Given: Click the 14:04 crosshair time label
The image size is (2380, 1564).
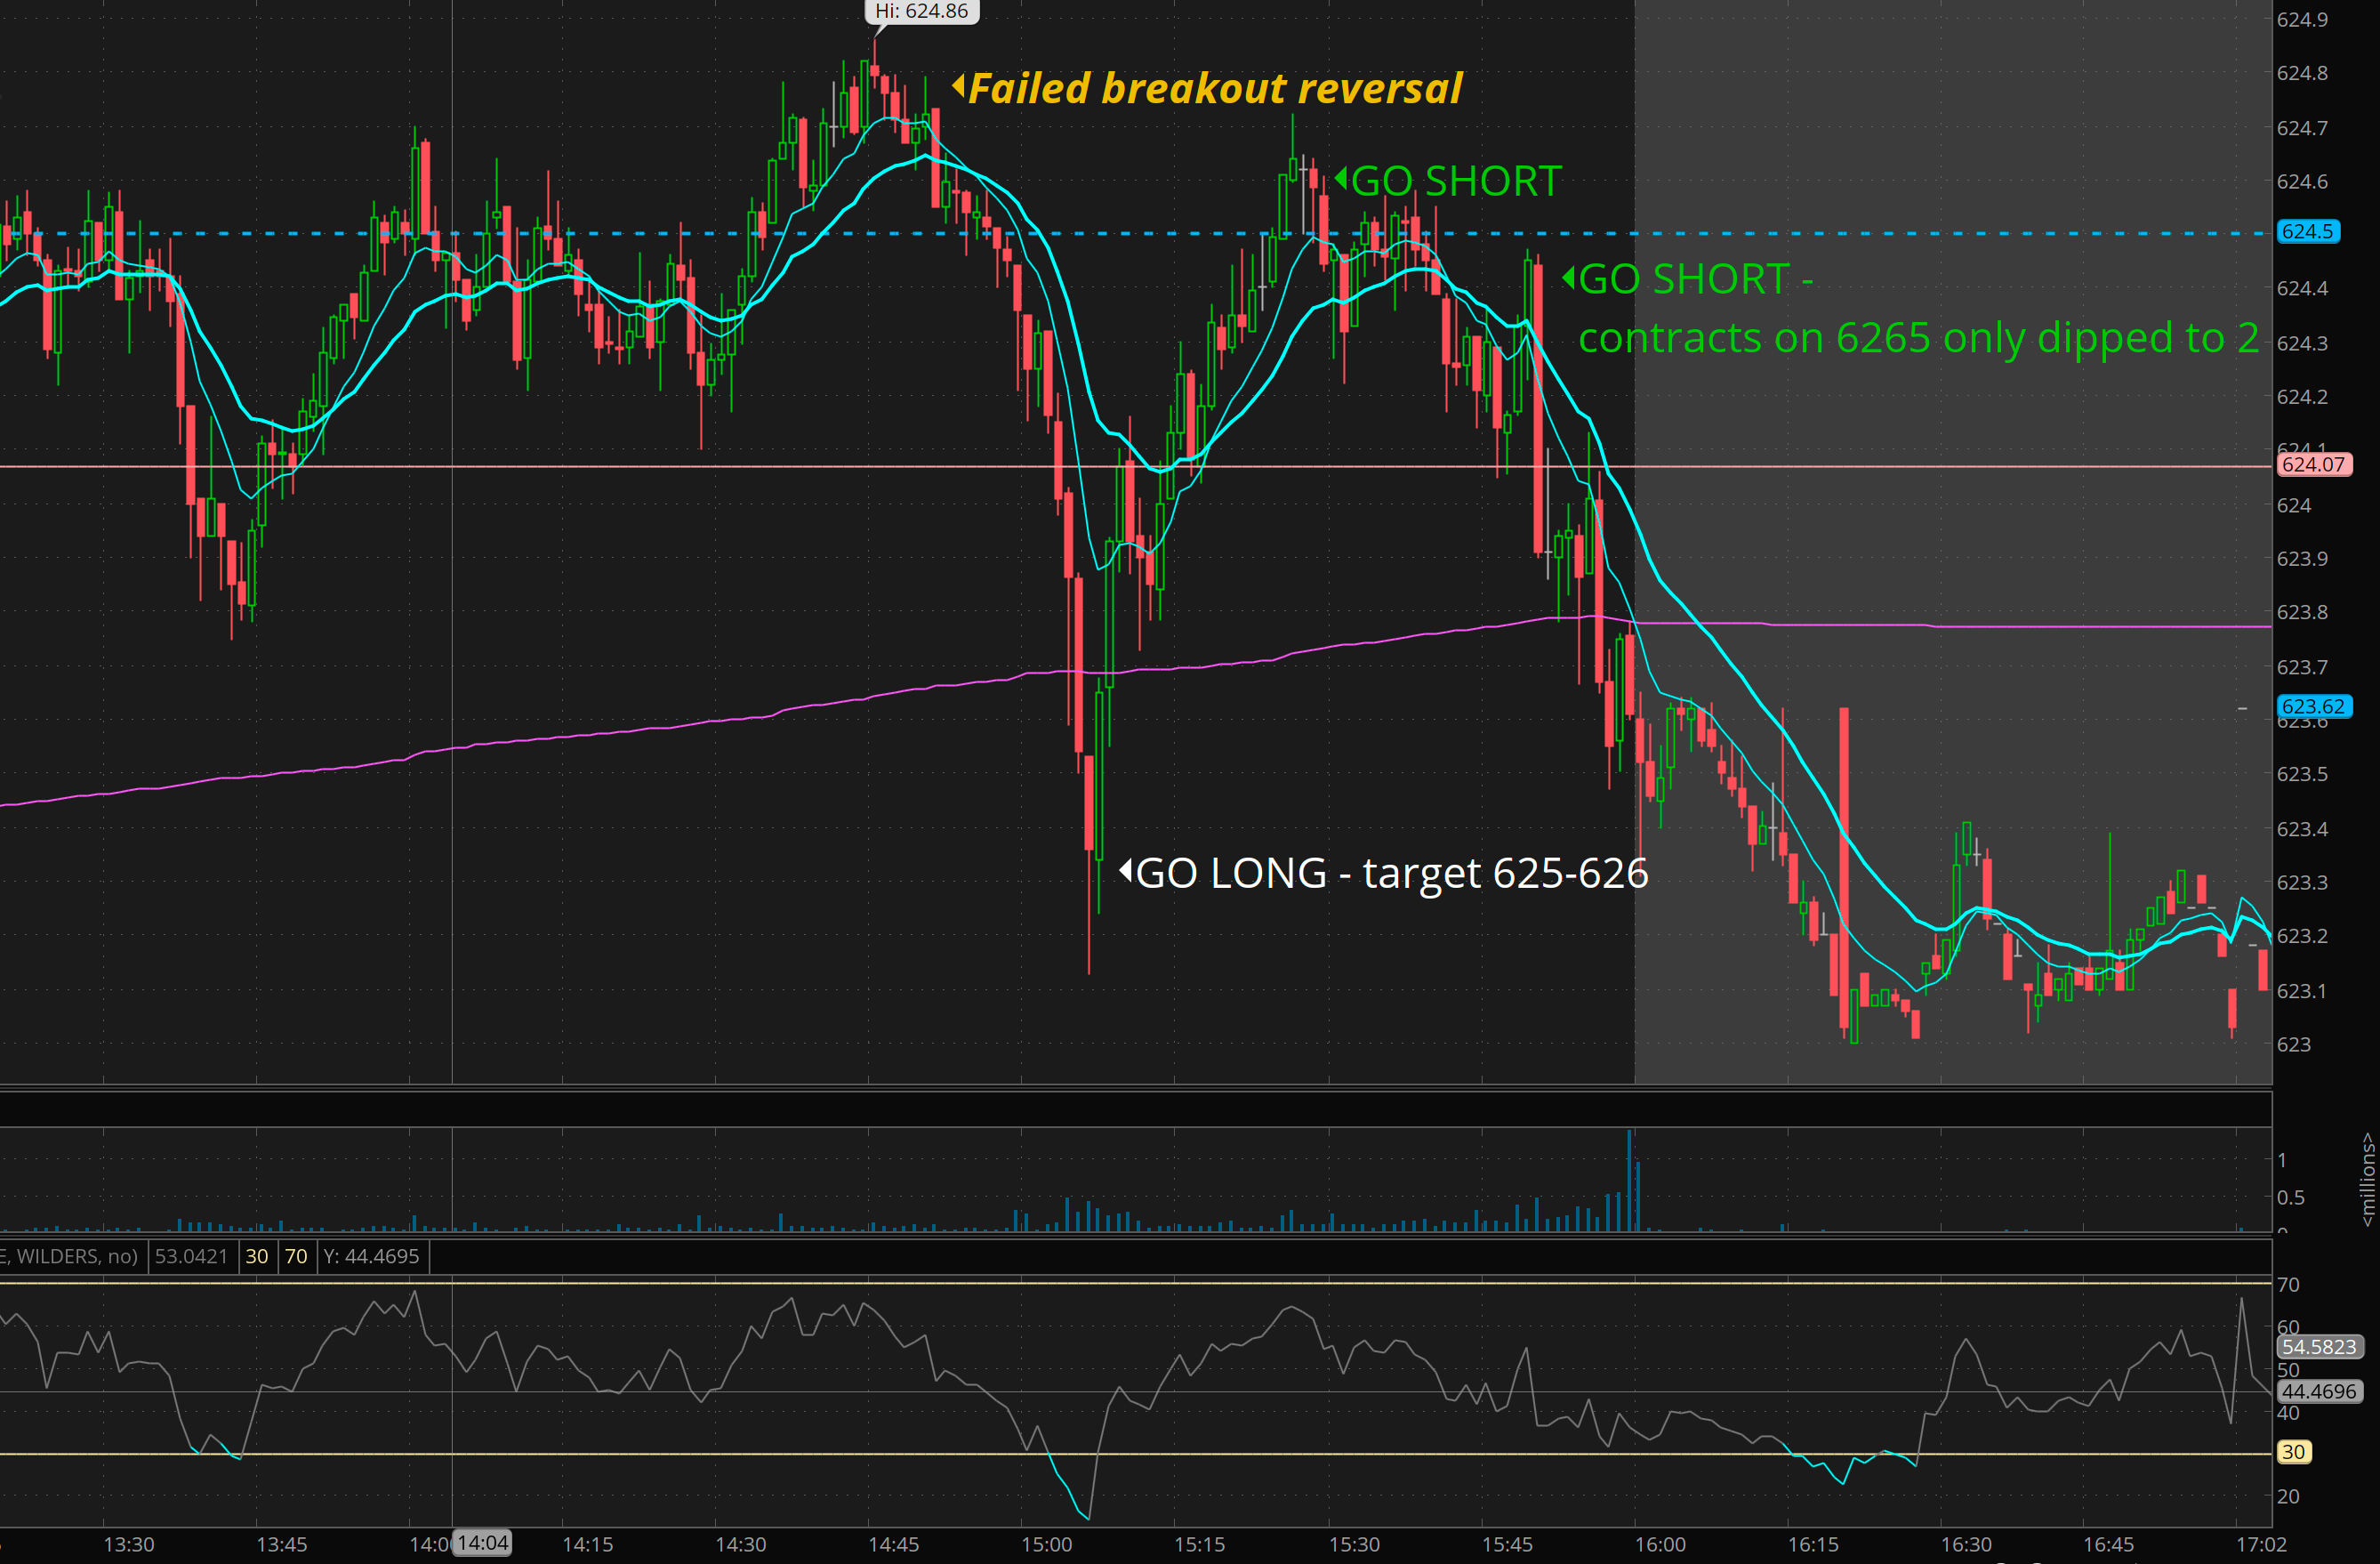Looking at the screenshot, I should pyautogui.click(x=483, y=1543).
